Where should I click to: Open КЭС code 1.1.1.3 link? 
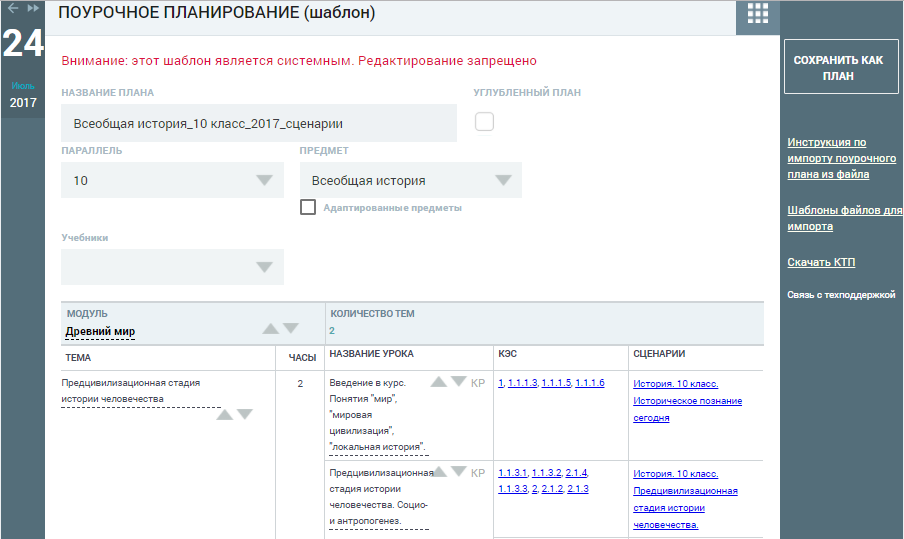522,383
